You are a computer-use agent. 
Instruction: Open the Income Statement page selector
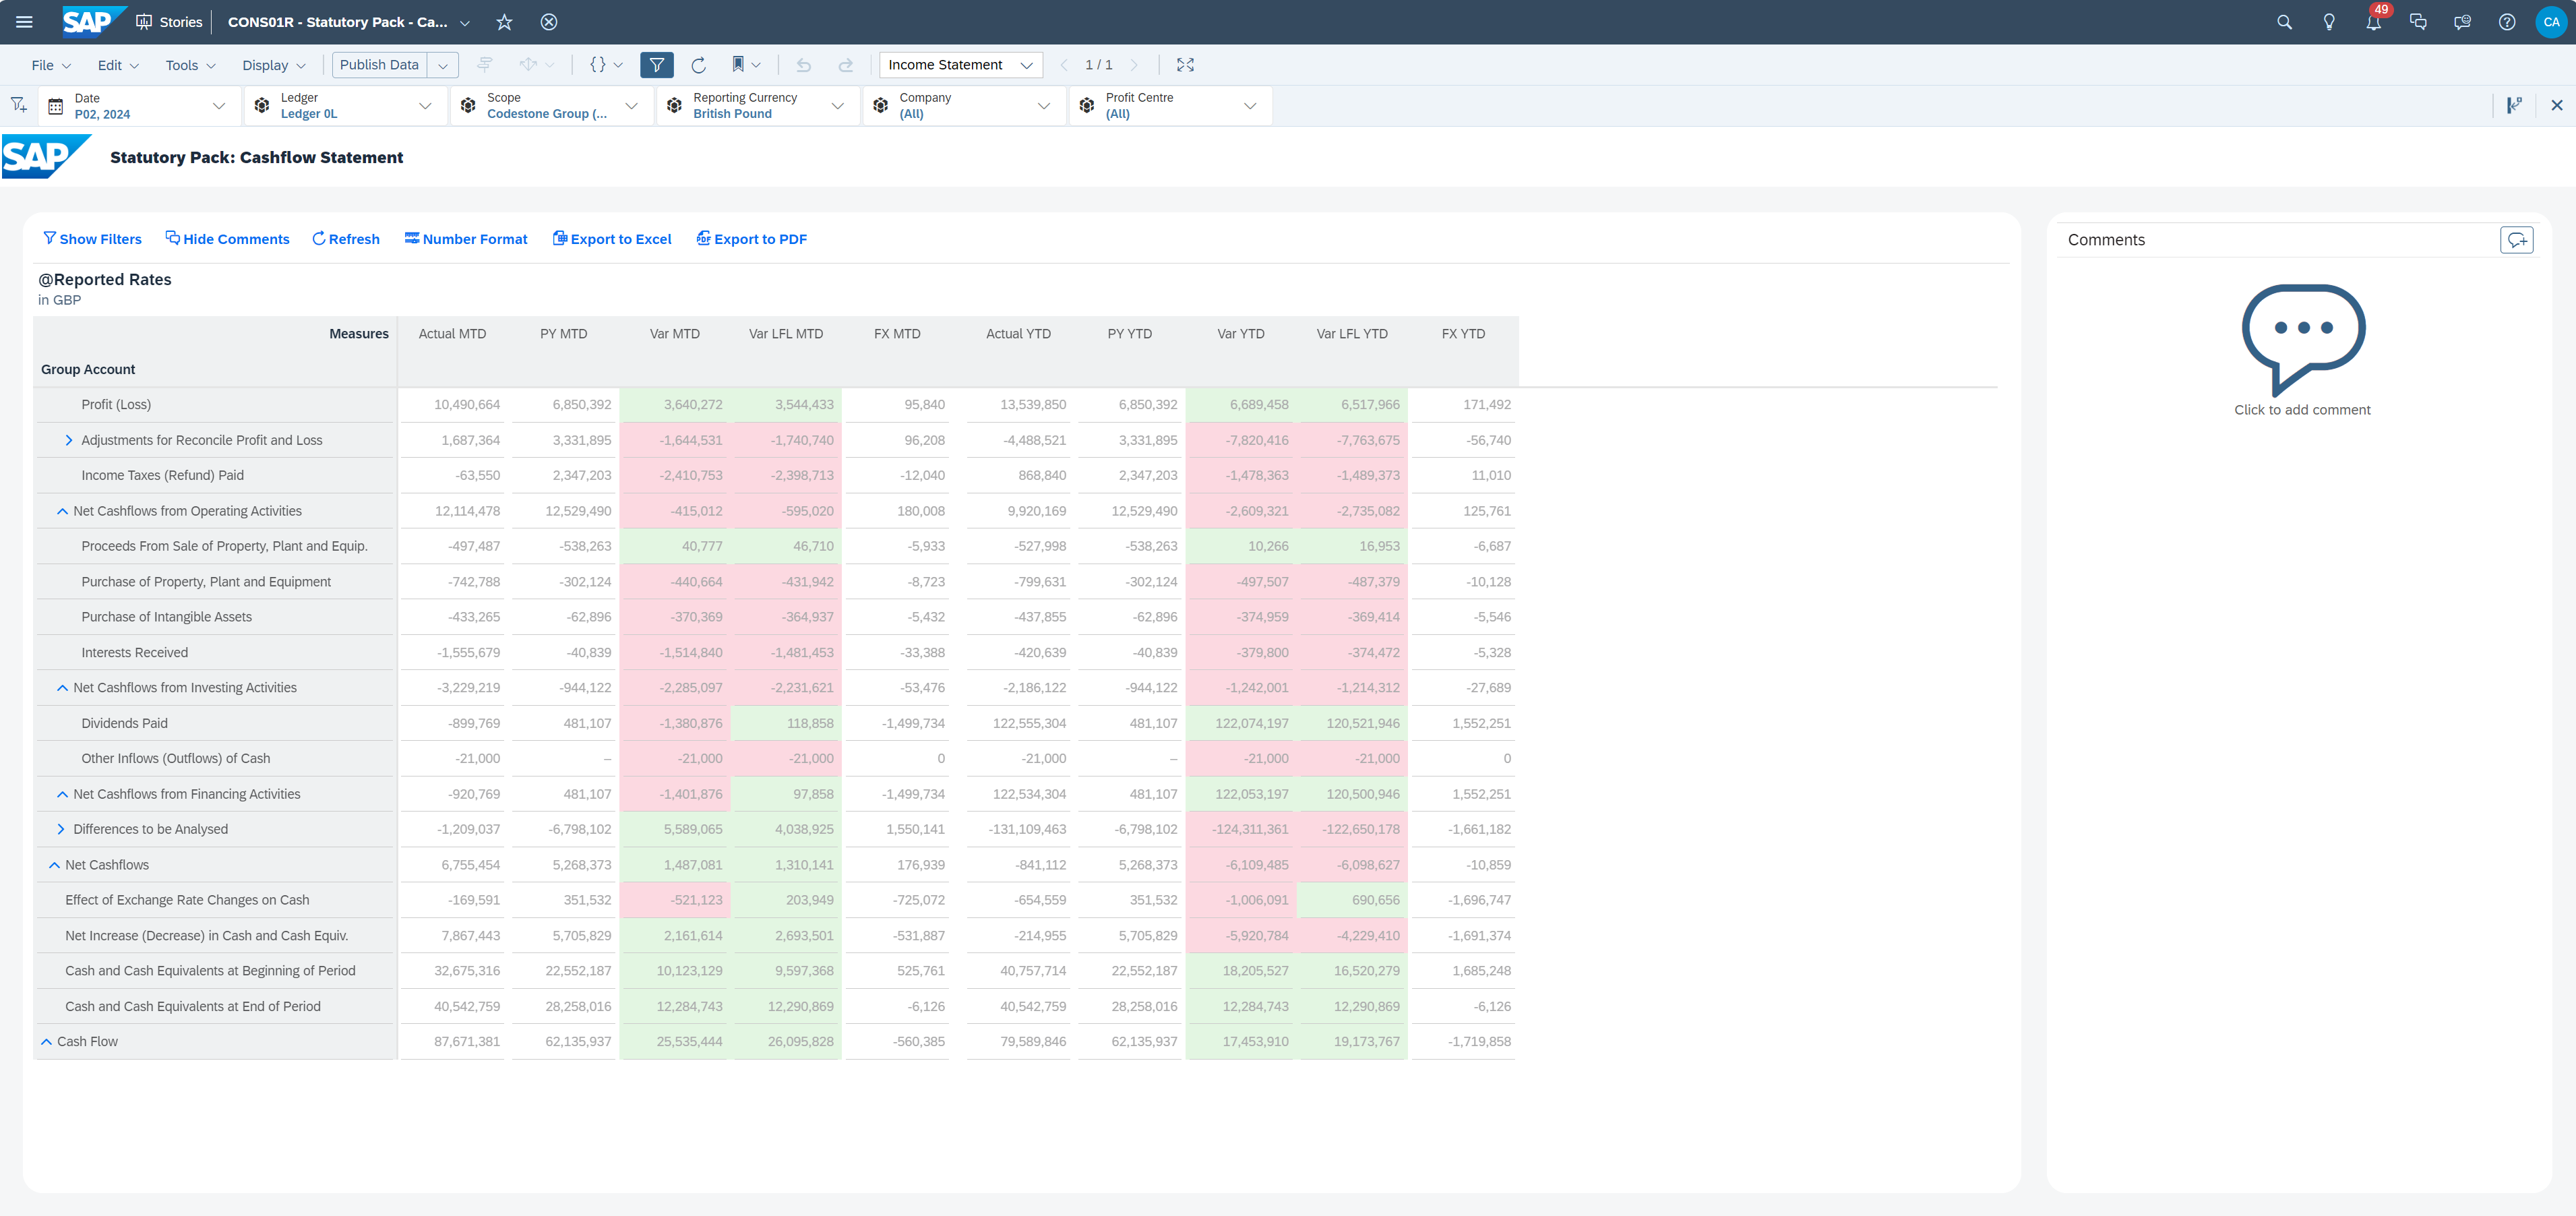click(x=960, y=65)
